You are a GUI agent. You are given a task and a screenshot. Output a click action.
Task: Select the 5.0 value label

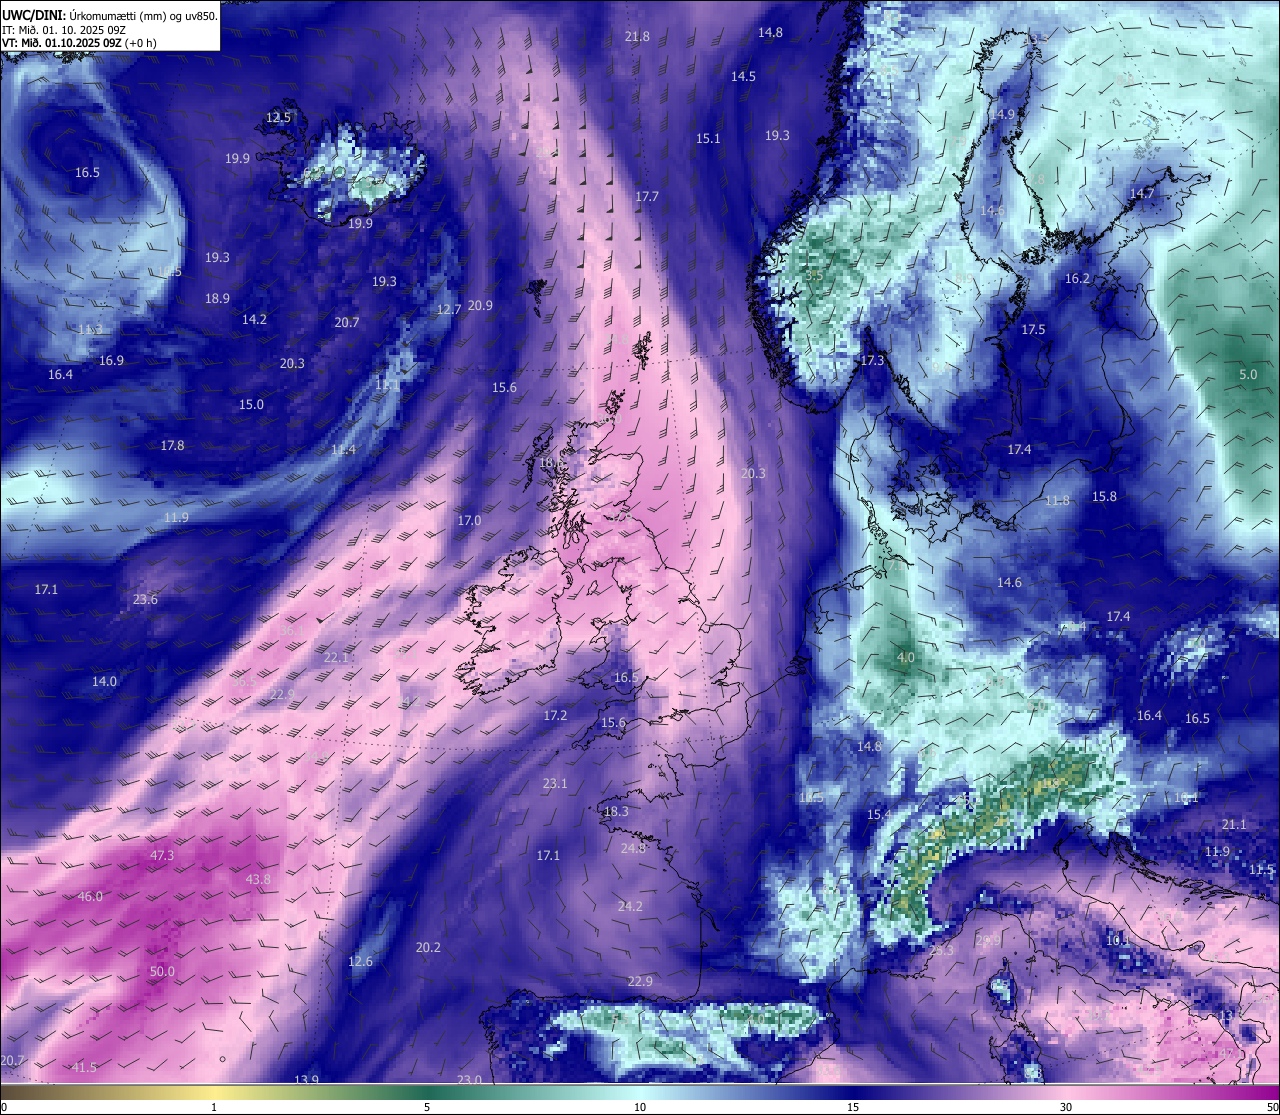click(x=1249, y=375)
